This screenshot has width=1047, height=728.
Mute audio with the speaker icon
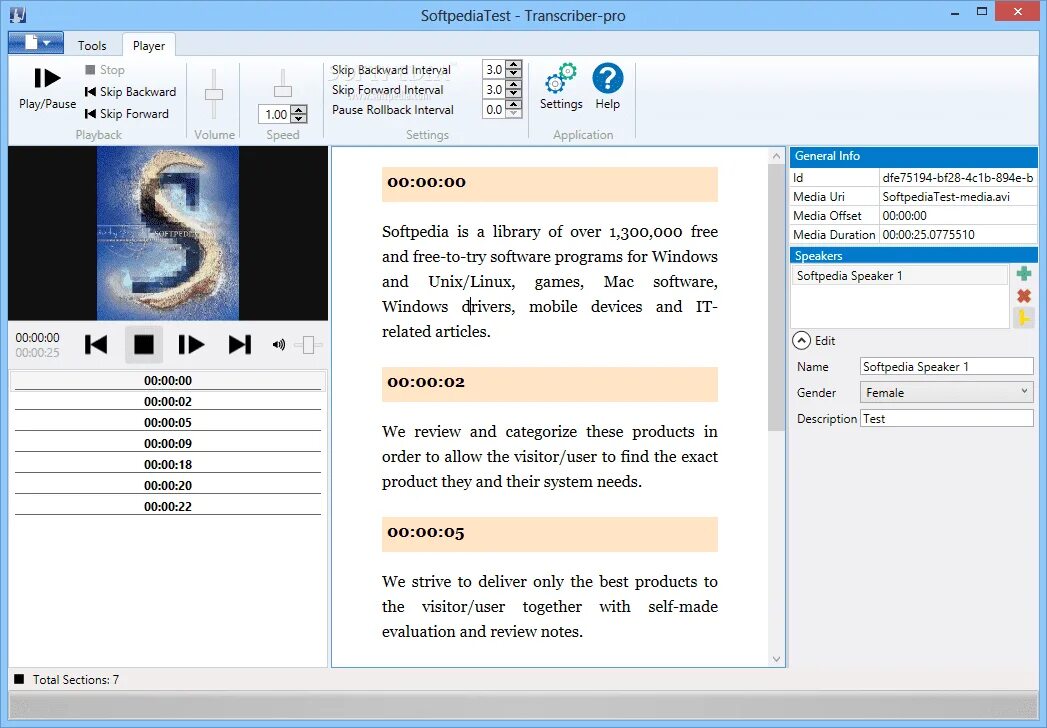278,345
